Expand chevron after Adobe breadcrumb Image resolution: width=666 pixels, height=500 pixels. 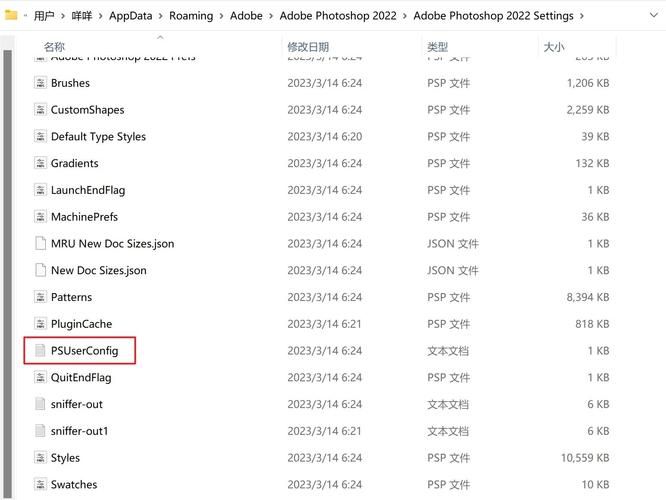(271, 16)
